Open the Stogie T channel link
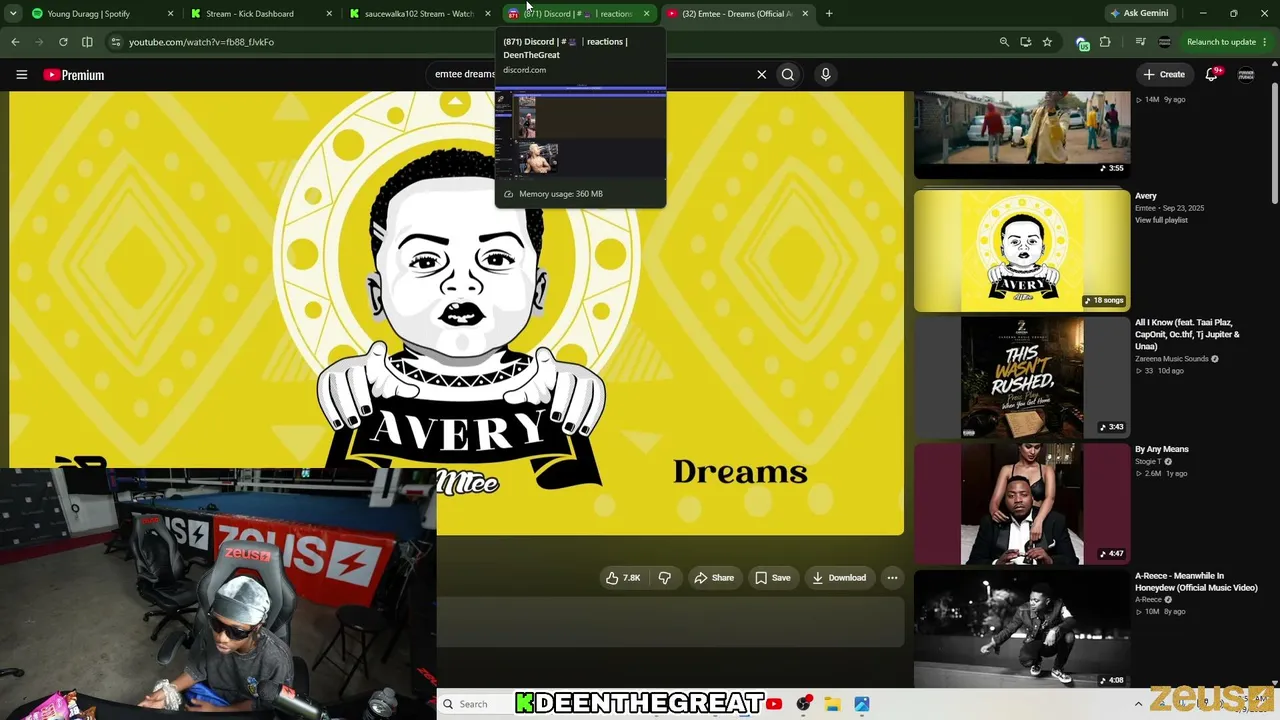The image size is (1280, 720). [1149, 462]
